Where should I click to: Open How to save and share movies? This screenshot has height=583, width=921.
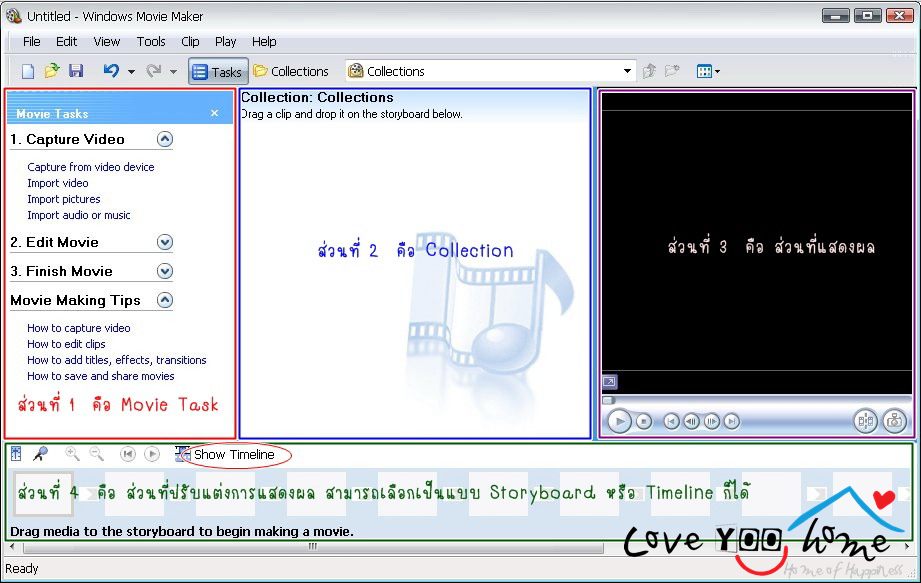click(x=100, y=376)
